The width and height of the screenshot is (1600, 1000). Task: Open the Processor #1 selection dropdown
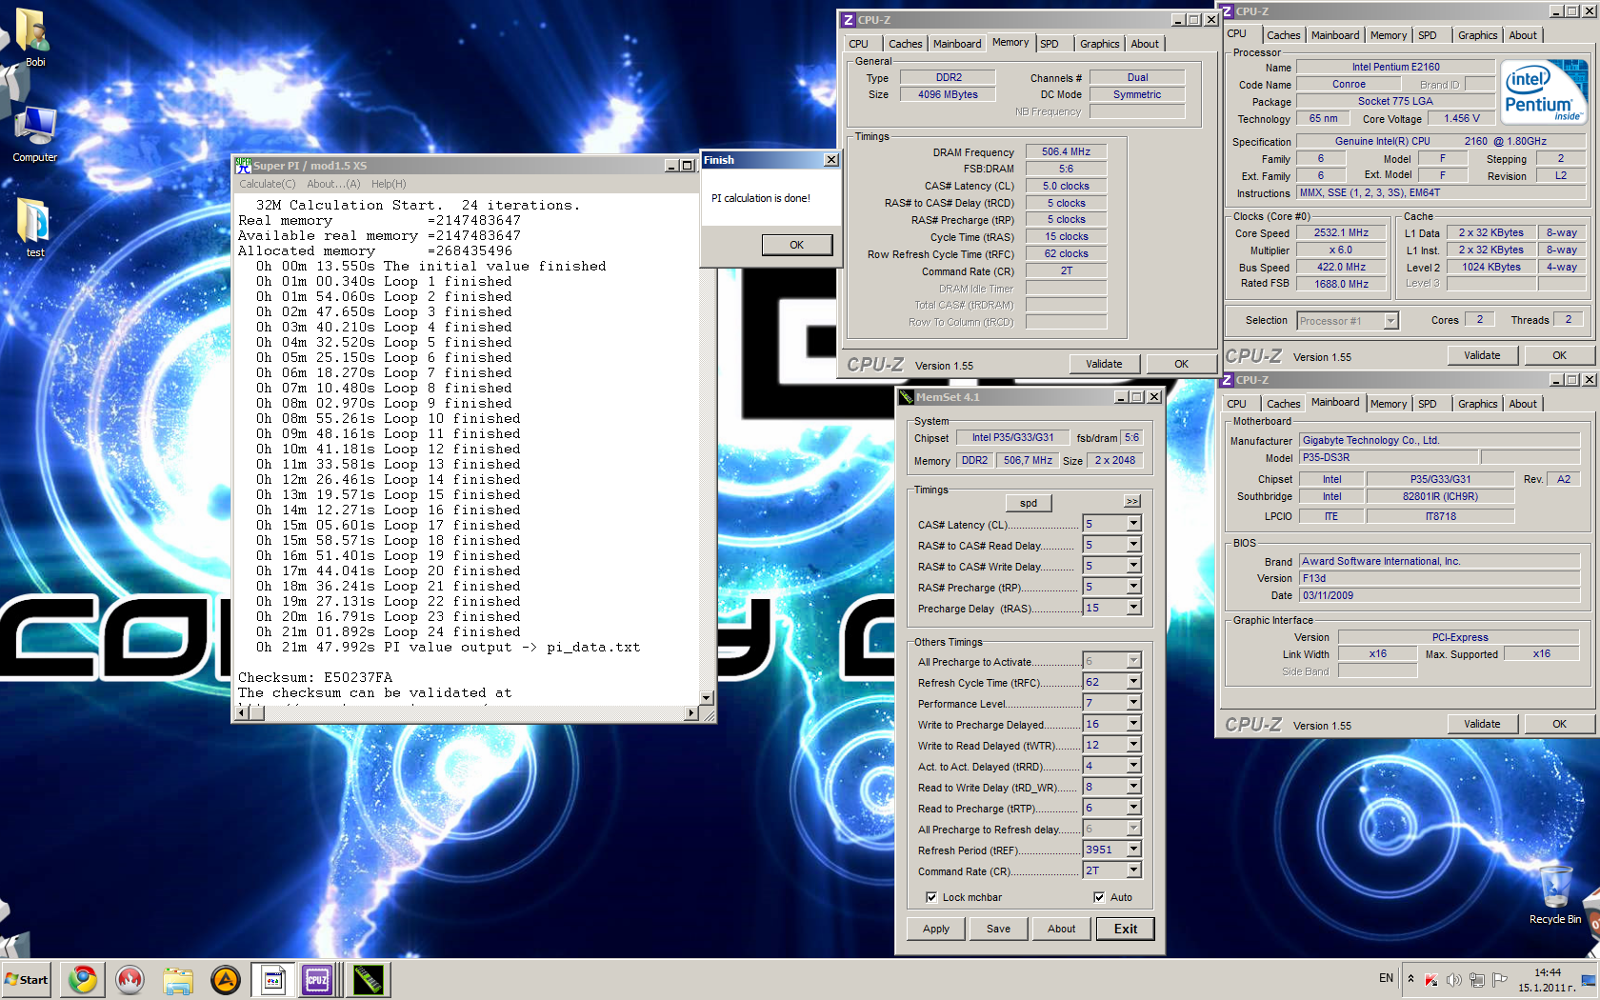[1390, 321]
